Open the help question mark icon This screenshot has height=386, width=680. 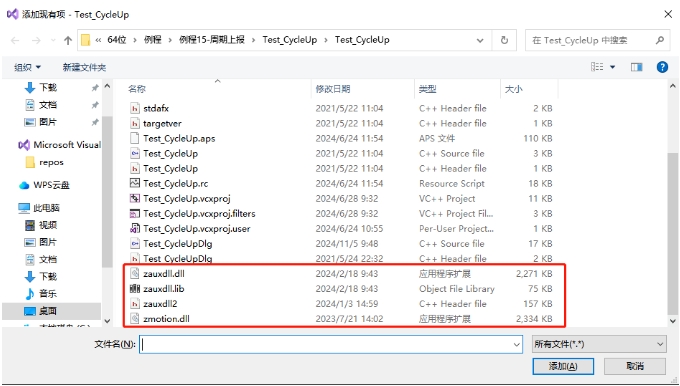[x=662, y=67]
